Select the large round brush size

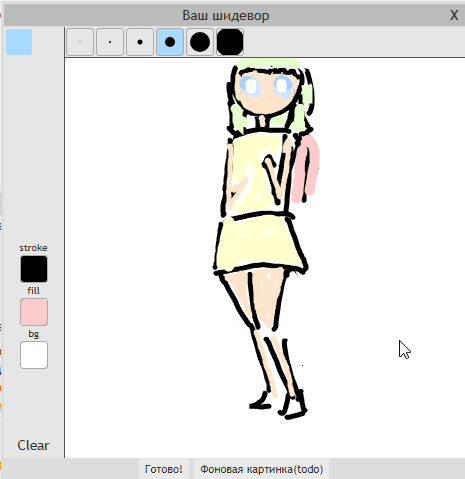coord(200,42)
